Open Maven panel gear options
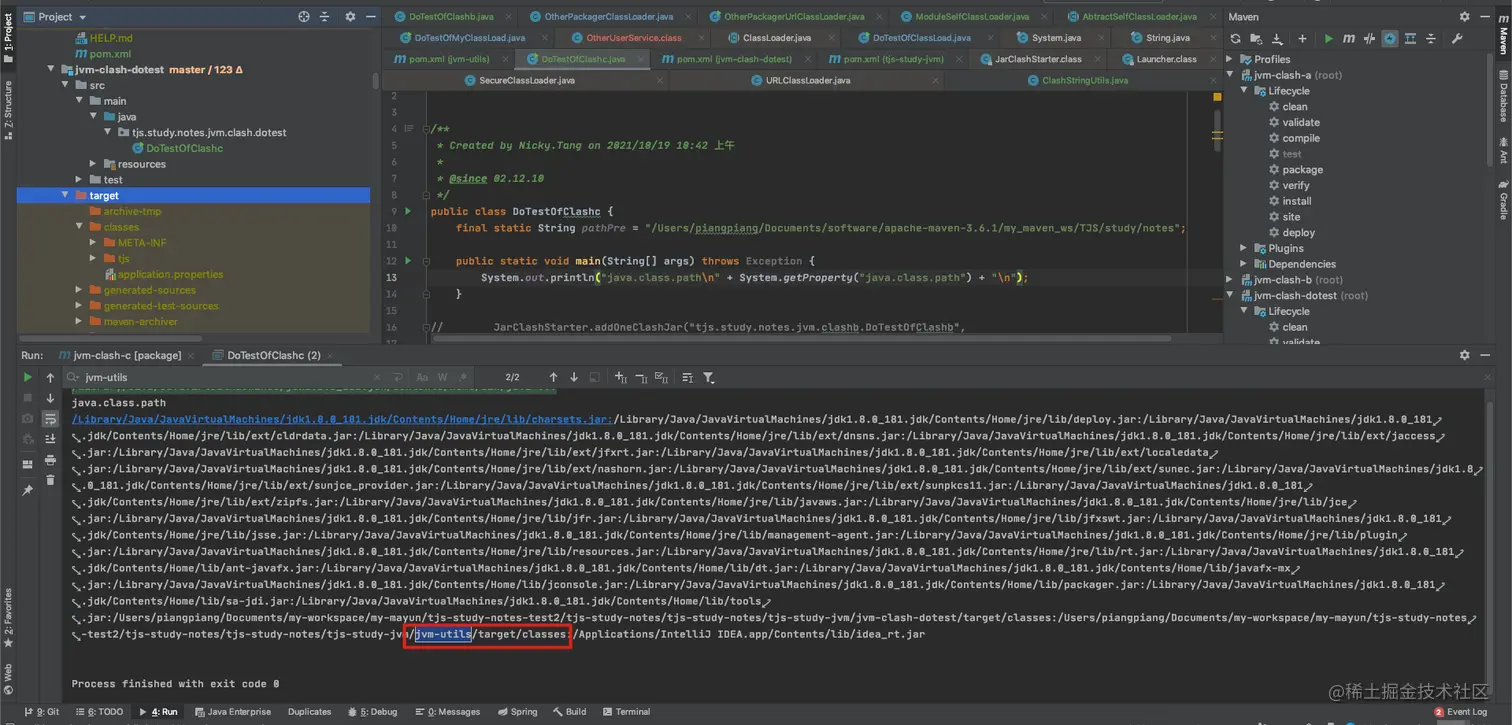The image size is (1512, 725). [x=1465, y=17]
